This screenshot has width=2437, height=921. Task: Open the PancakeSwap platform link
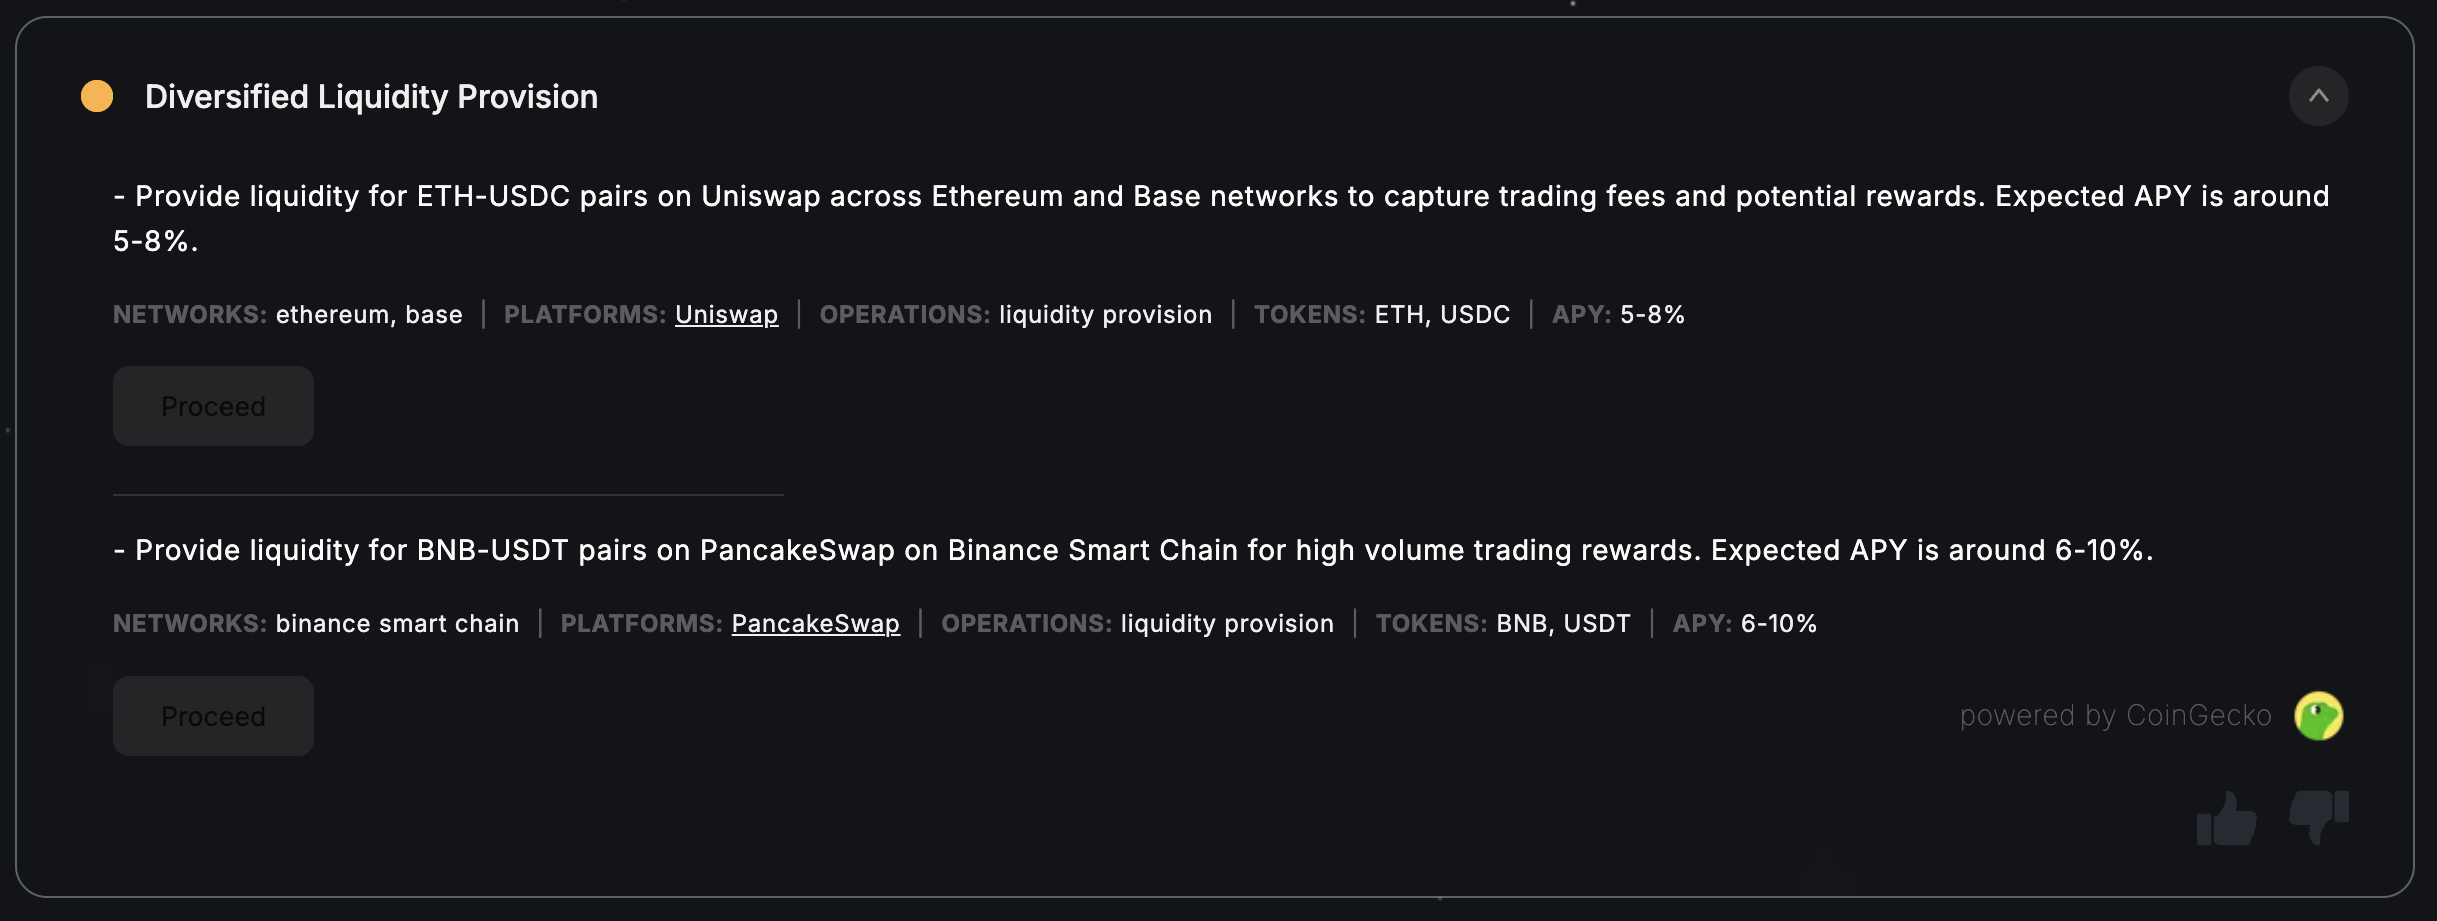click(x=815, y=623)
